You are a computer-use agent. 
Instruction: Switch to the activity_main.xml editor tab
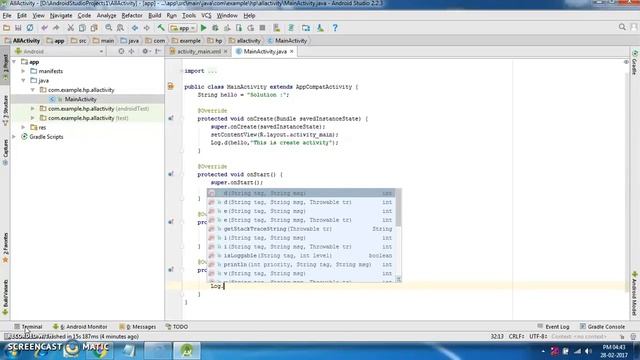tap(199, 51)
